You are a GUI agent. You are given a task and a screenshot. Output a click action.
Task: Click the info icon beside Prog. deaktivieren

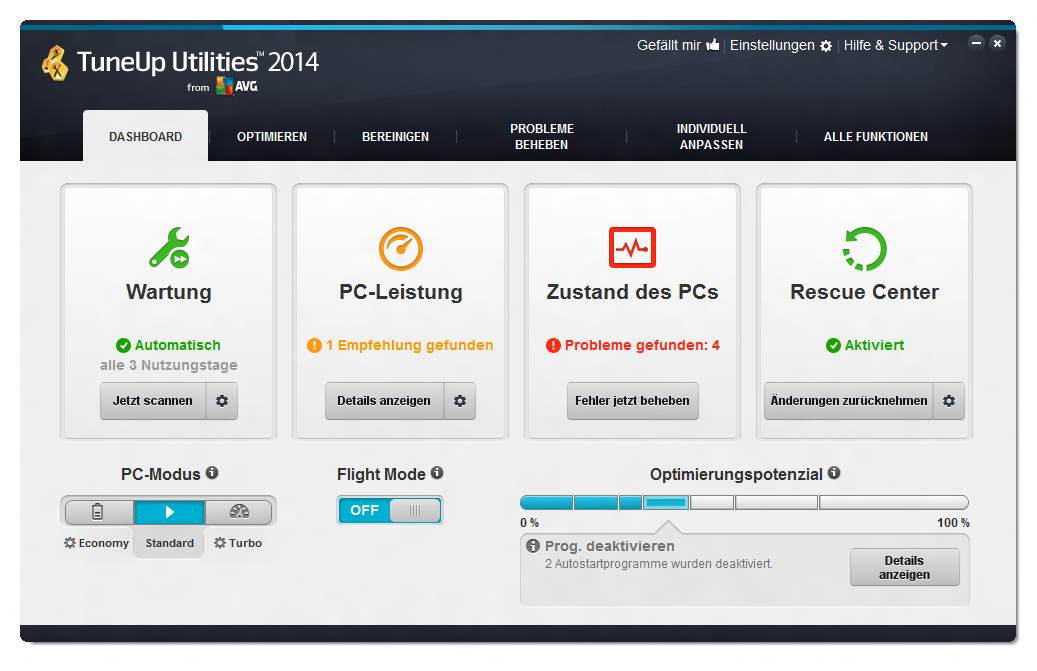(533, 546)
